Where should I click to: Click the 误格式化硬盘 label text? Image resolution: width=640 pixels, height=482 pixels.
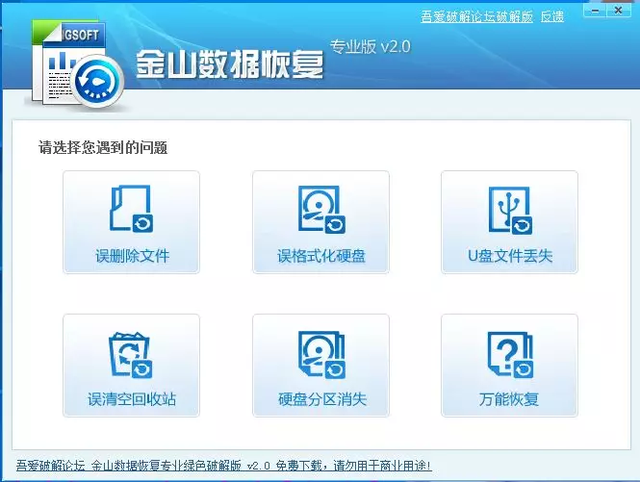[321, 256]
